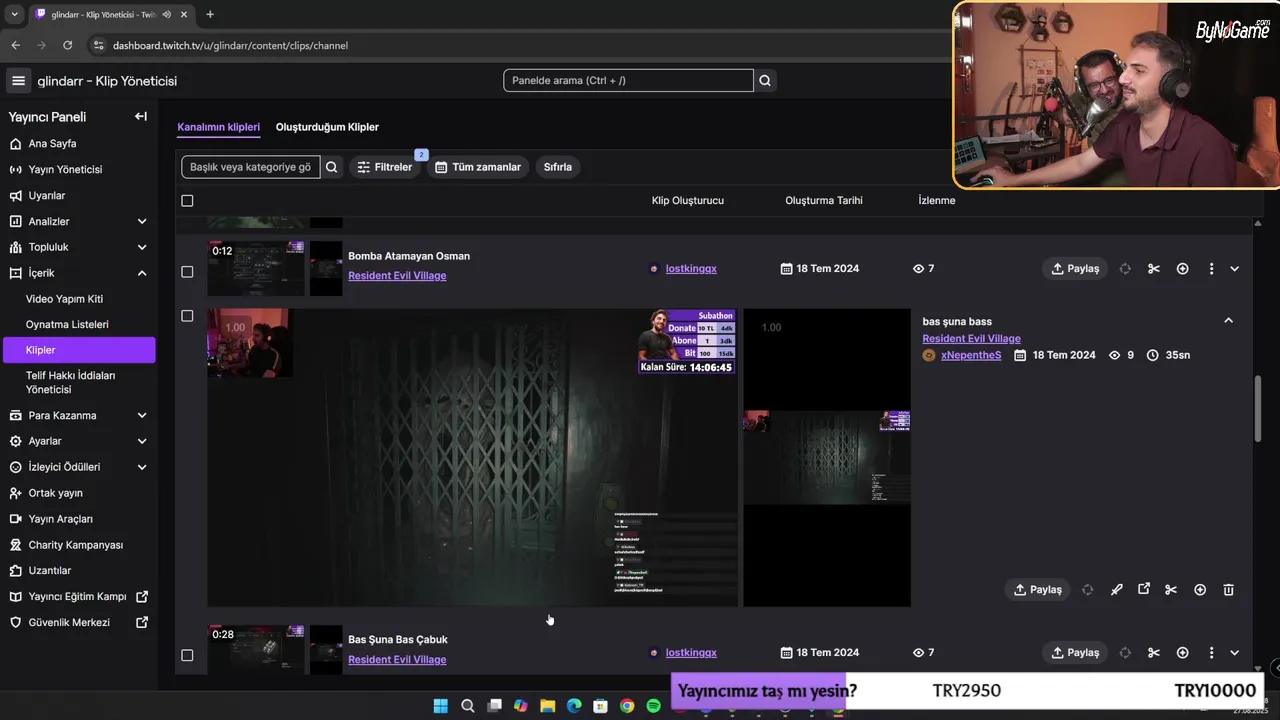Open xNepentheS creator profile link
This screenshot has height=720, width=1280.
pyautogui.click(x=971, y=355)
